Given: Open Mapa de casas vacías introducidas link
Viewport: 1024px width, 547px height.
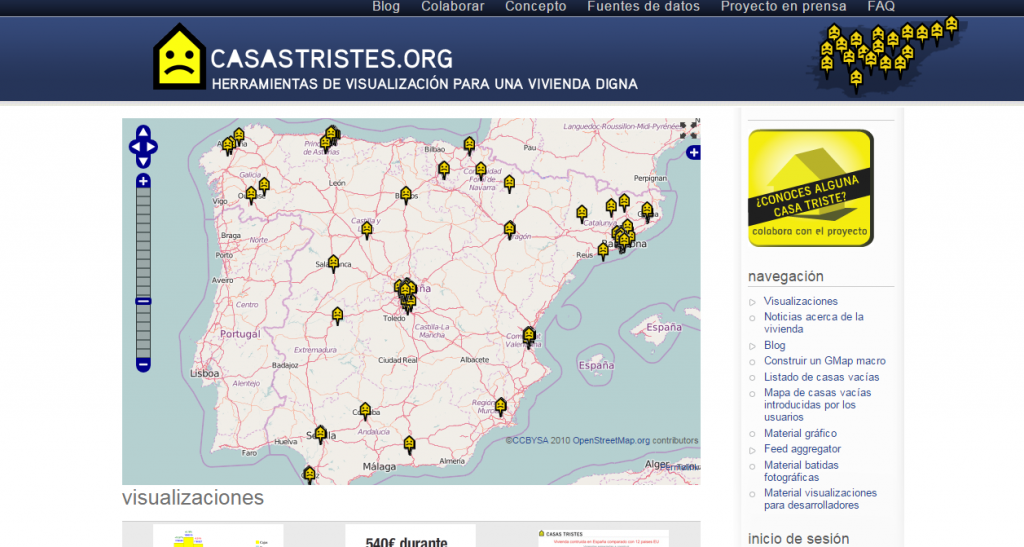Looking at the screenshot, I should pos(818,405).
